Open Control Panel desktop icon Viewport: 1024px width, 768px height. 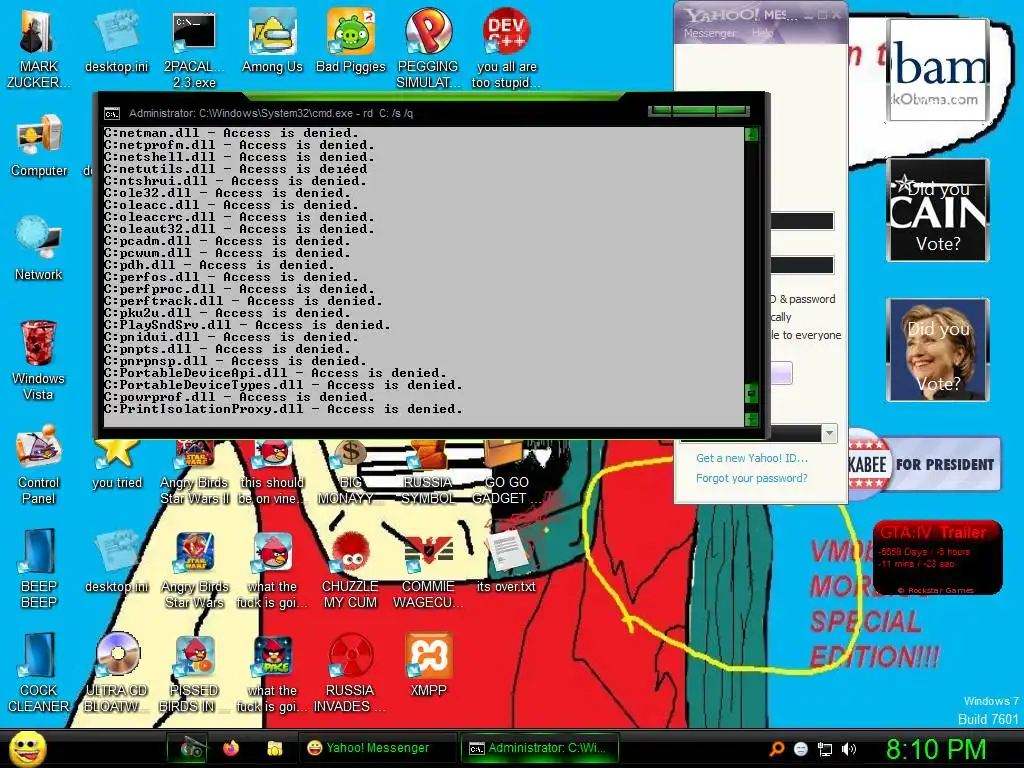point(39,464)
